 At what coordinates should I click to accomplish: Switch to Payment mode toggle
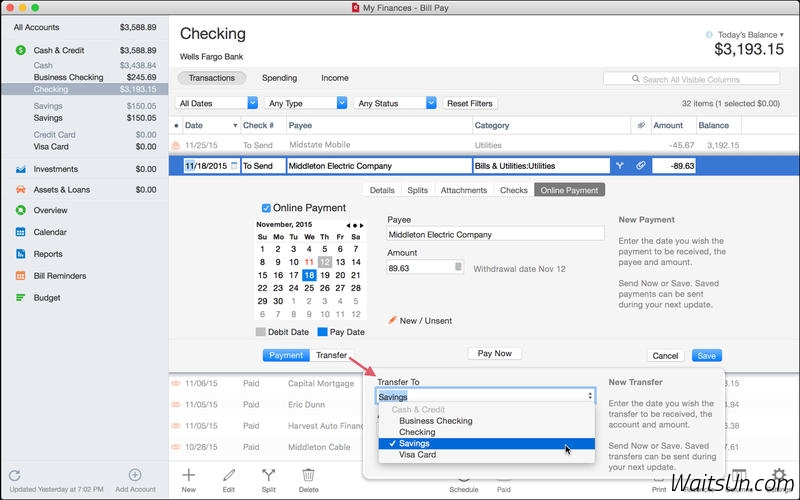[286, 355]
